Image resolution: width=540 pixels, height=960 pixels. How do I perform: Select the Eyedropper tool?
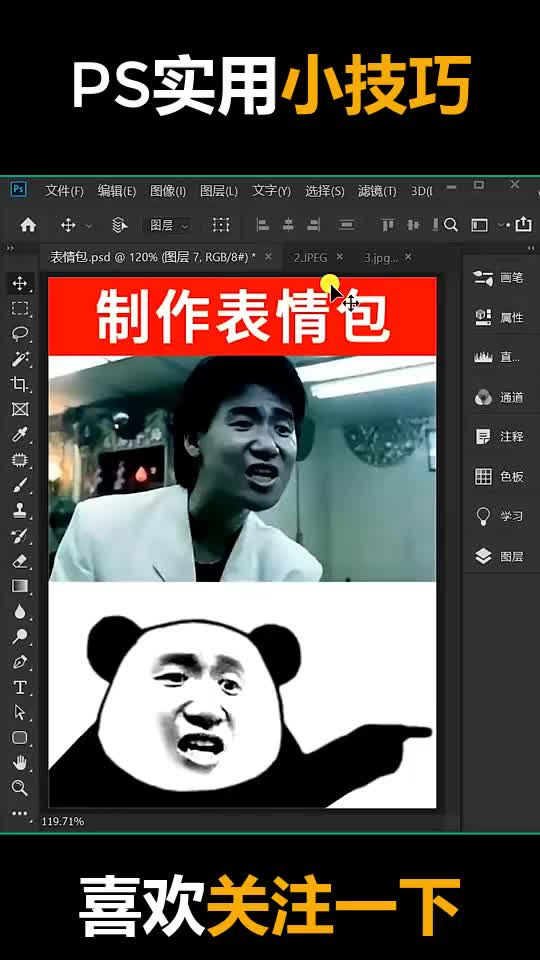tap(20, 434)
